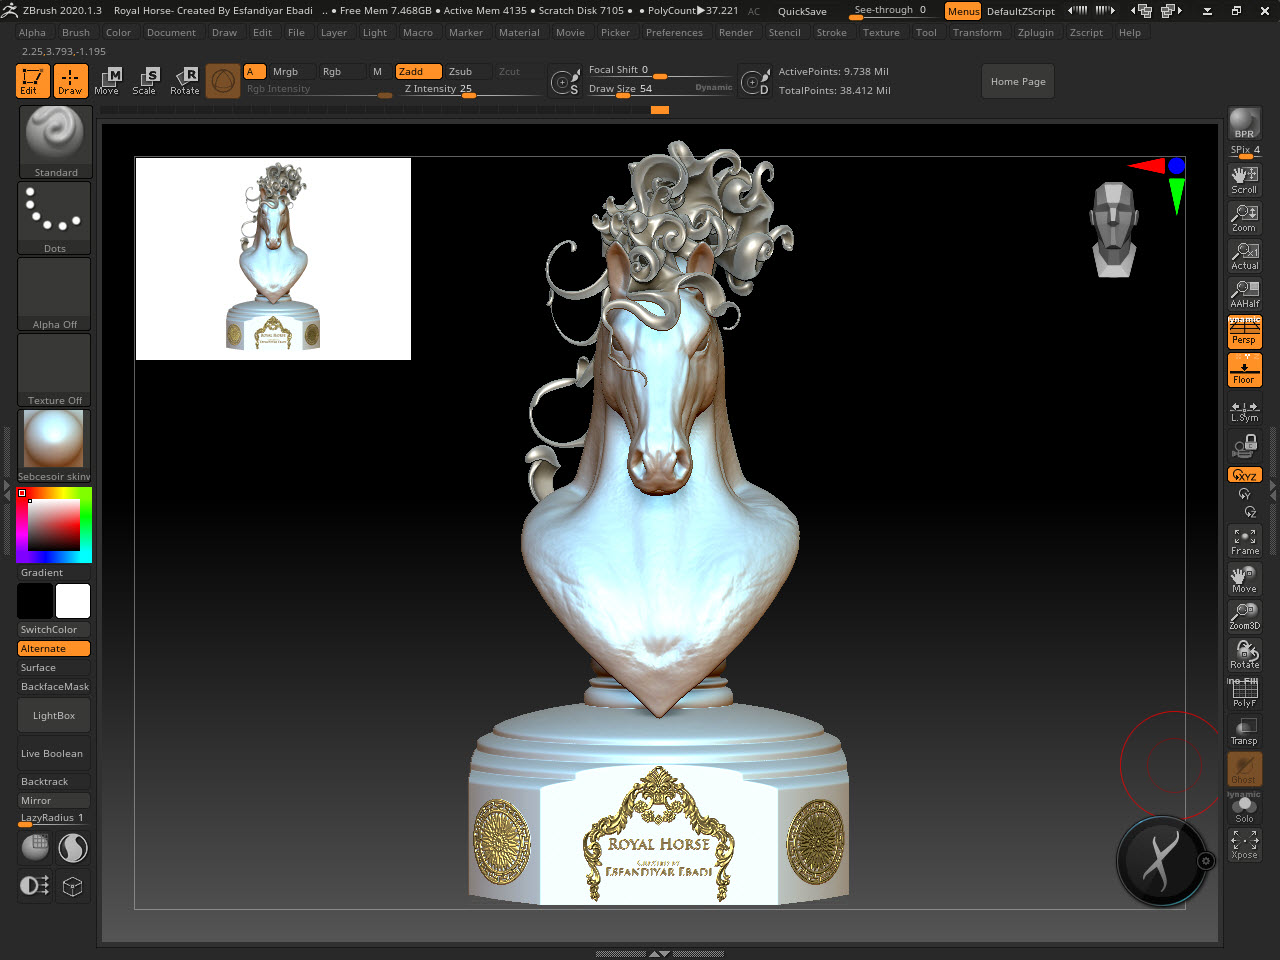Click the AAHalf view icon
1280x960 pixels.
point(1244,294)
